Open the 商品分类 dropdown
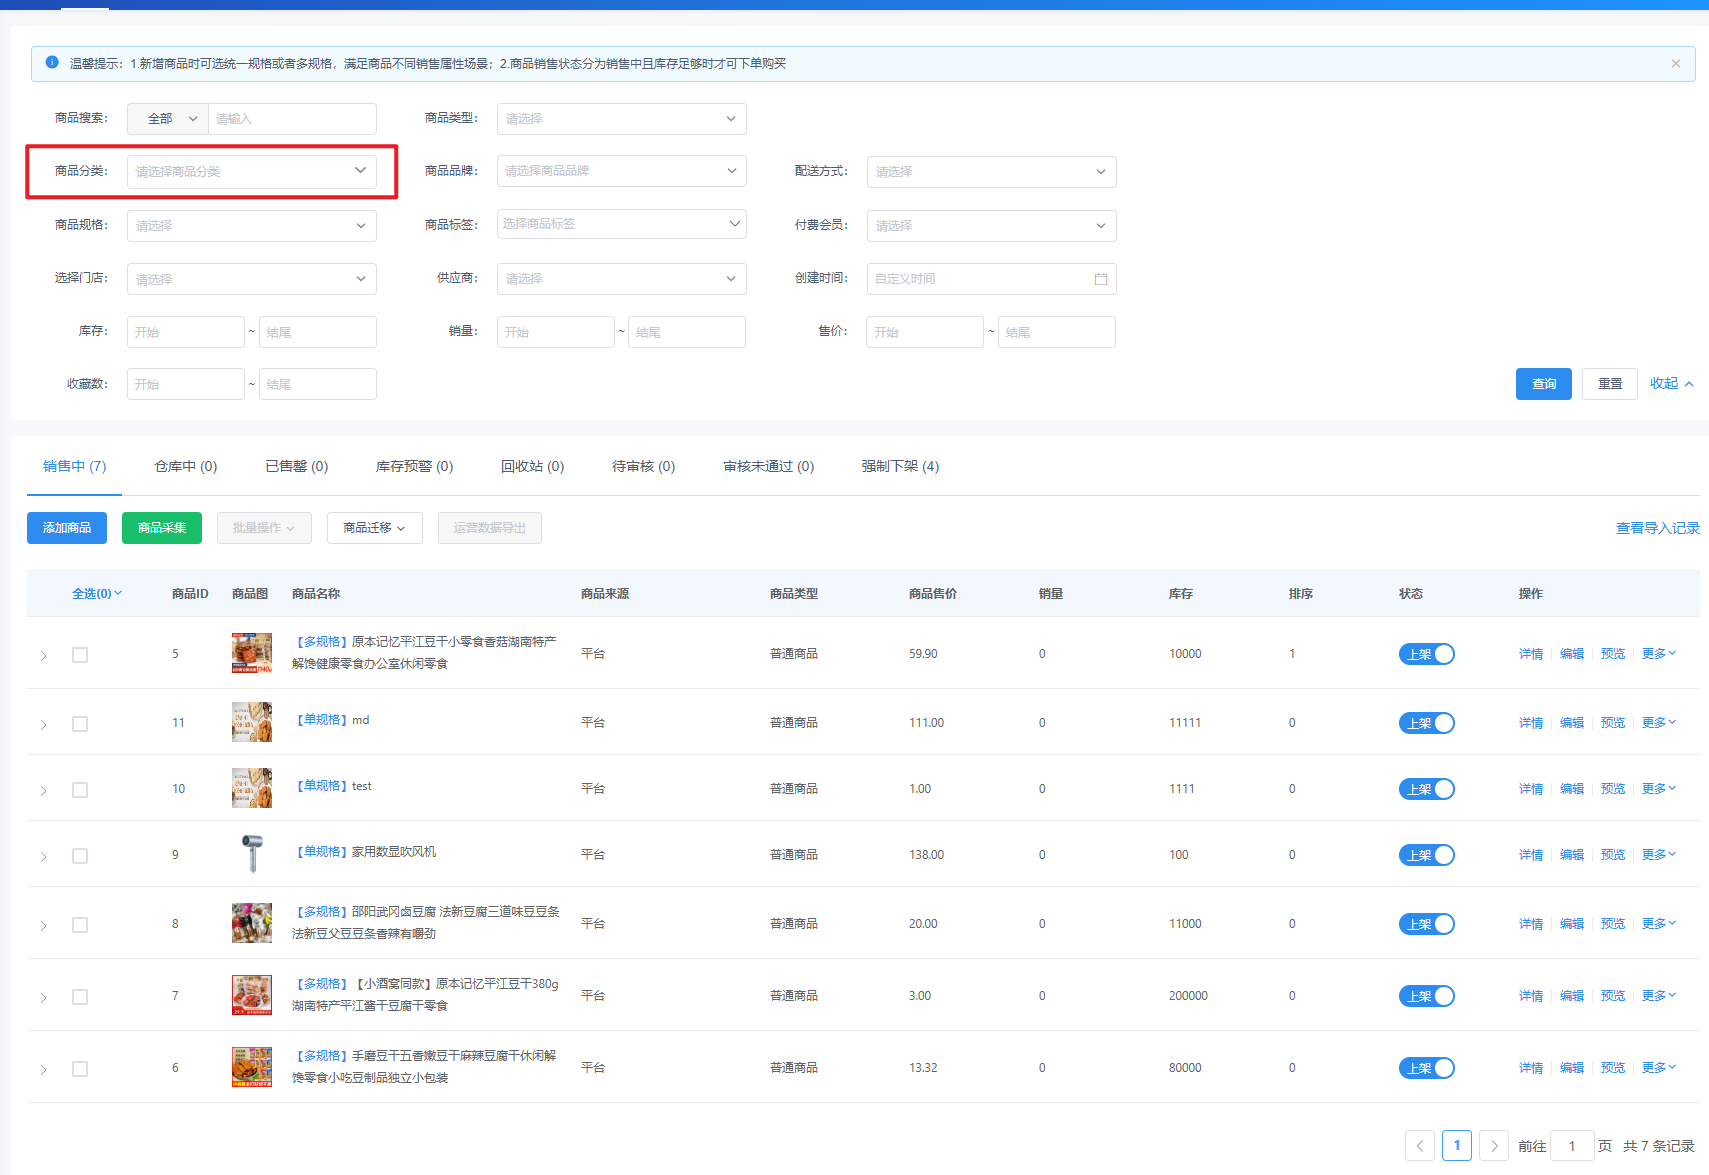Viewport: 1709px width, 1175px height. (x=251, y=172)
